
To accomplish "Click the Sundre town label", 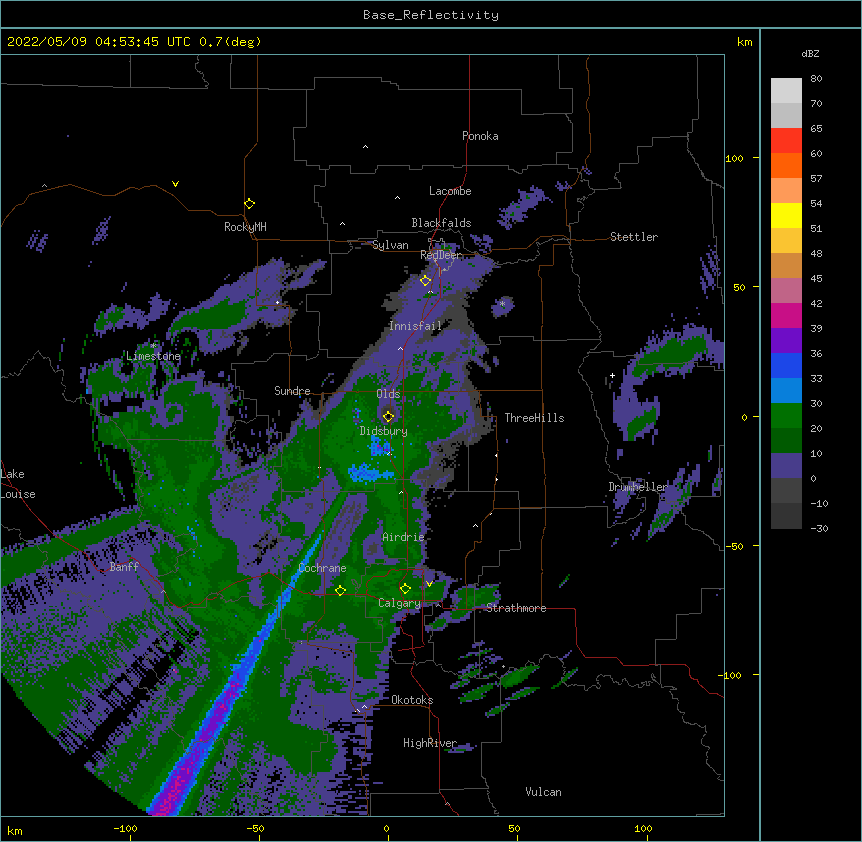I will click(292, 391).
